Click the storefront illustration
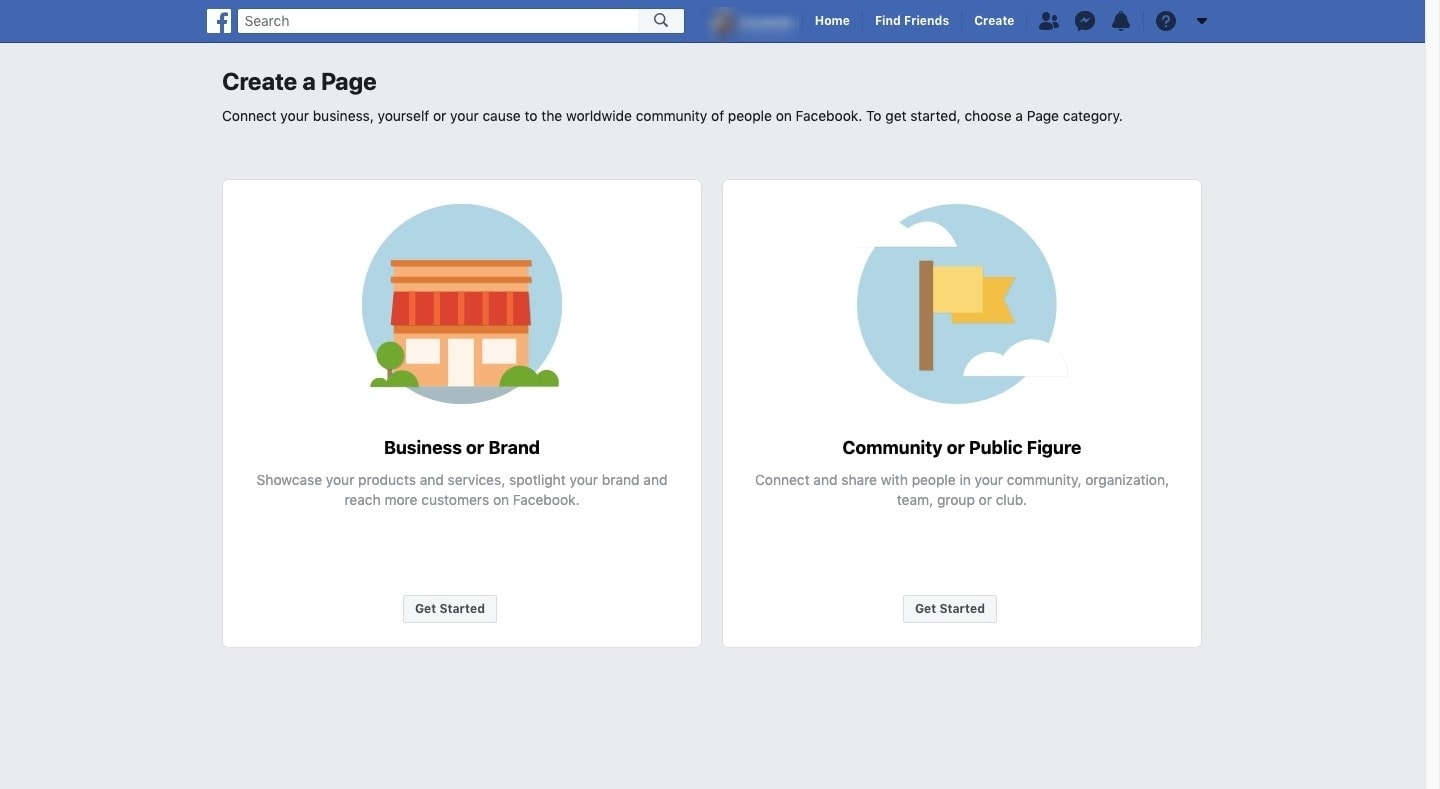This screenshot has width=1440, height=789. (462, 304)
